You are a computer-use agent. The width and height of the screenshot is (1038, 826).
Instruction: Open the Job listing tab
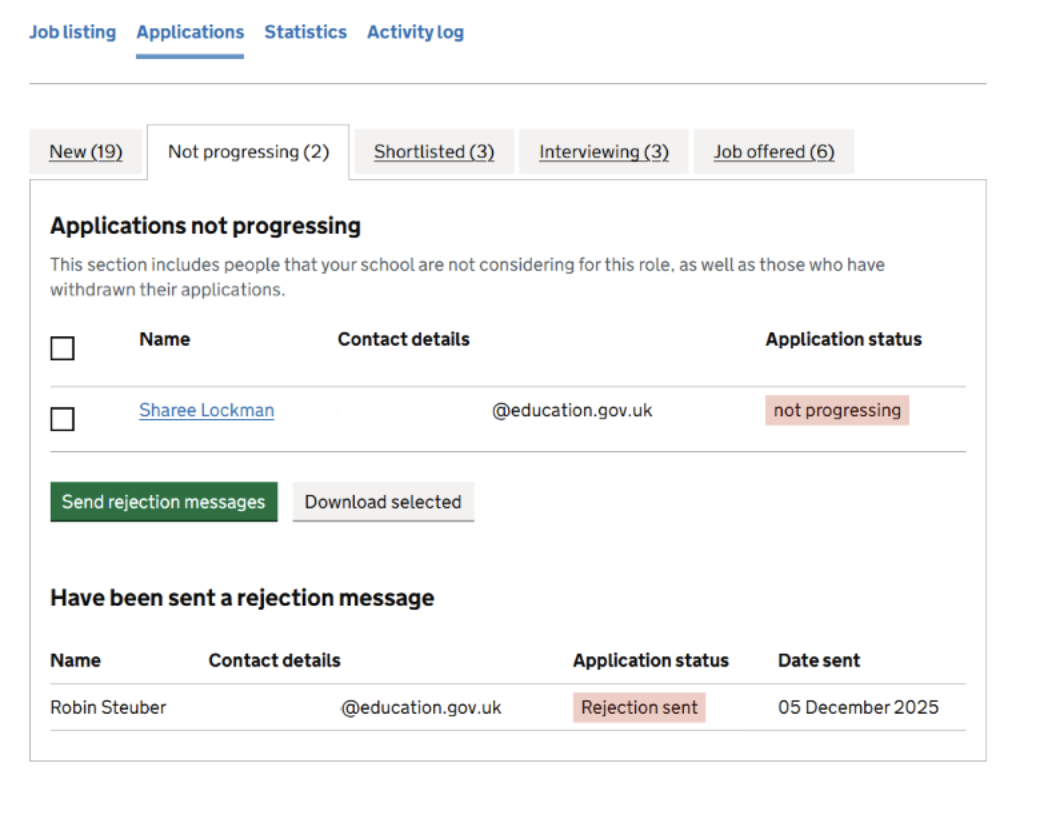coord(72,32)
